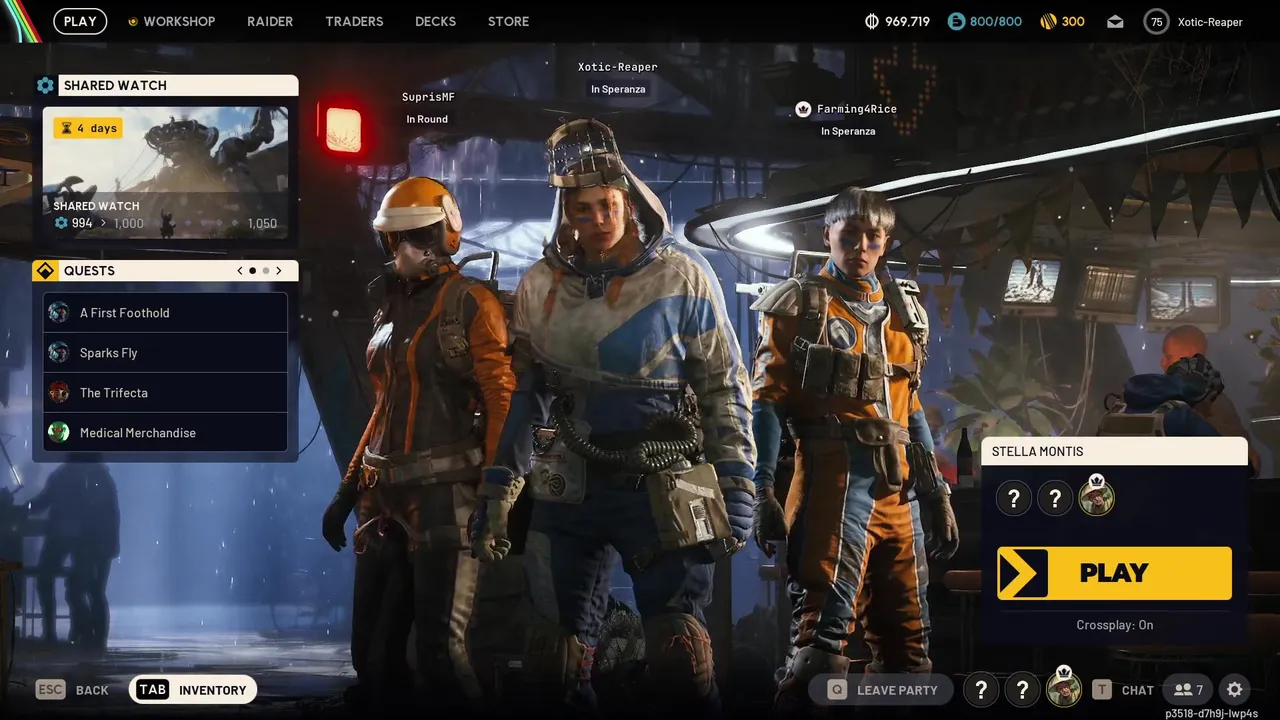Open the A First Foothold quest
This screenshot has width=1280, height=720.
(165, 313)
